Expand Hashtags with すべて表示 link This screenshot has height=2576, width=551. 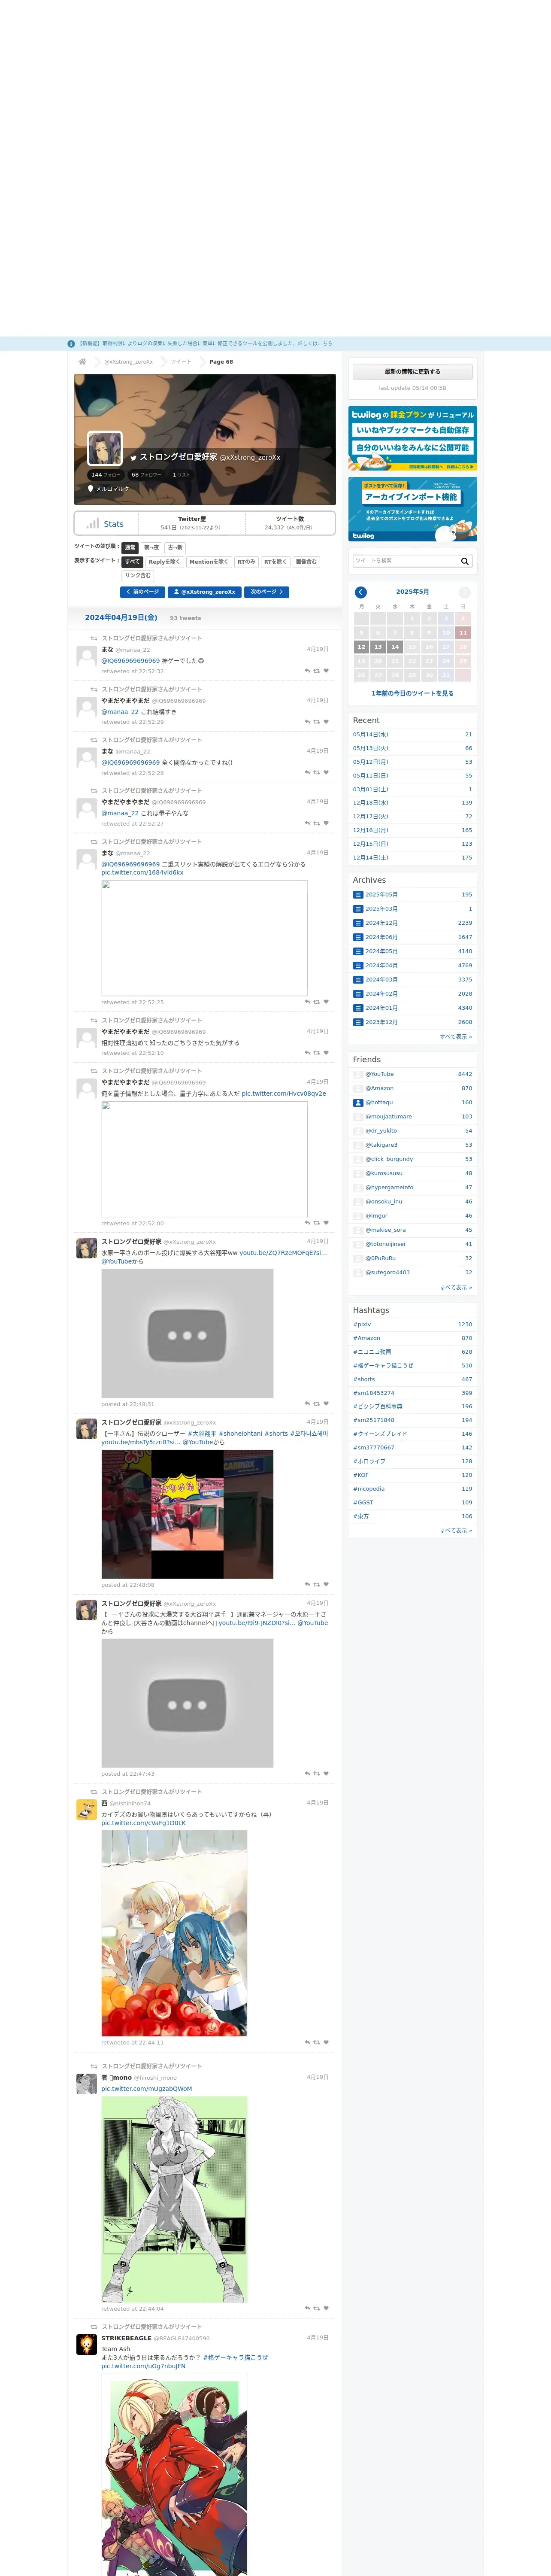(x=456, y=1531)
